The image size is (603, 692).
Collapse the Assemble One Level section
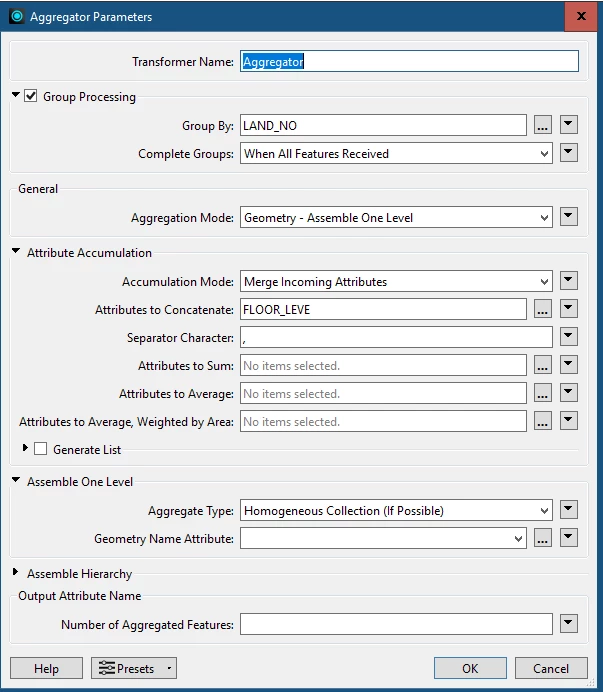pyautogui.click(x=16, y=480)
